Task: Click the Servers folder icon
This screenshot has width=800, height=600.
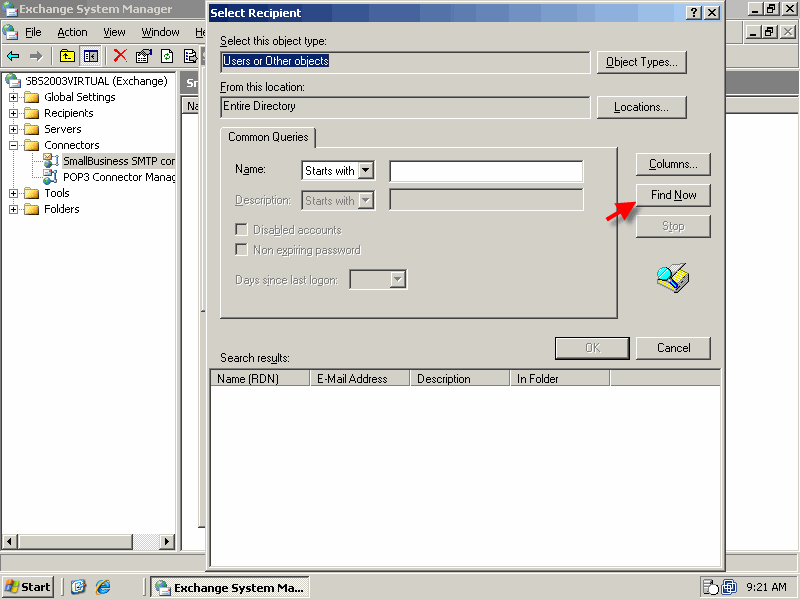Action: (x=32, y=129)
